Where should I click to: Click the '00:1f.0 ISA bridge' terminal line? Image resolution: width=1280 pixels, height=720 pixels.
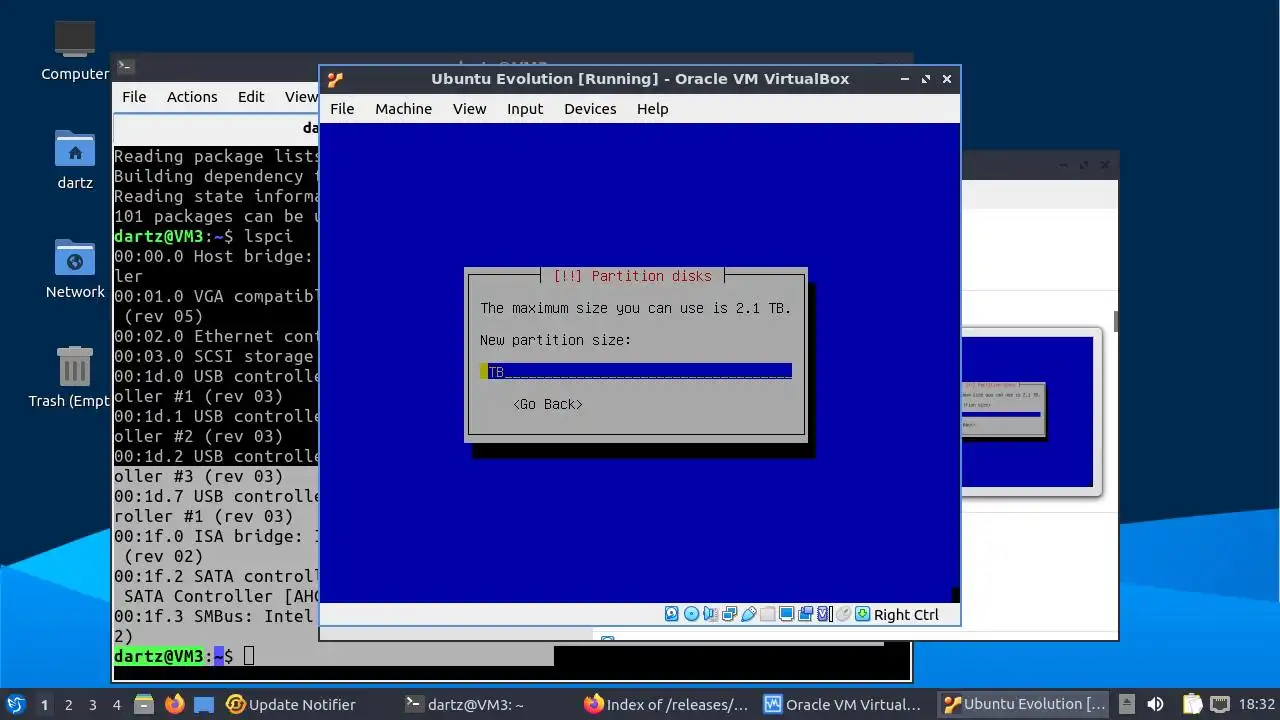click(216, 536)
